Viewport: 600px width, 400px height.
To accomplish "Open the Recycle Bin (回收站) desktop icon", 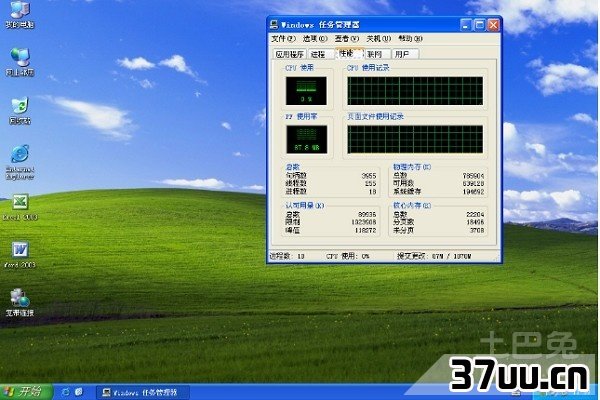I will pos(20,111).
